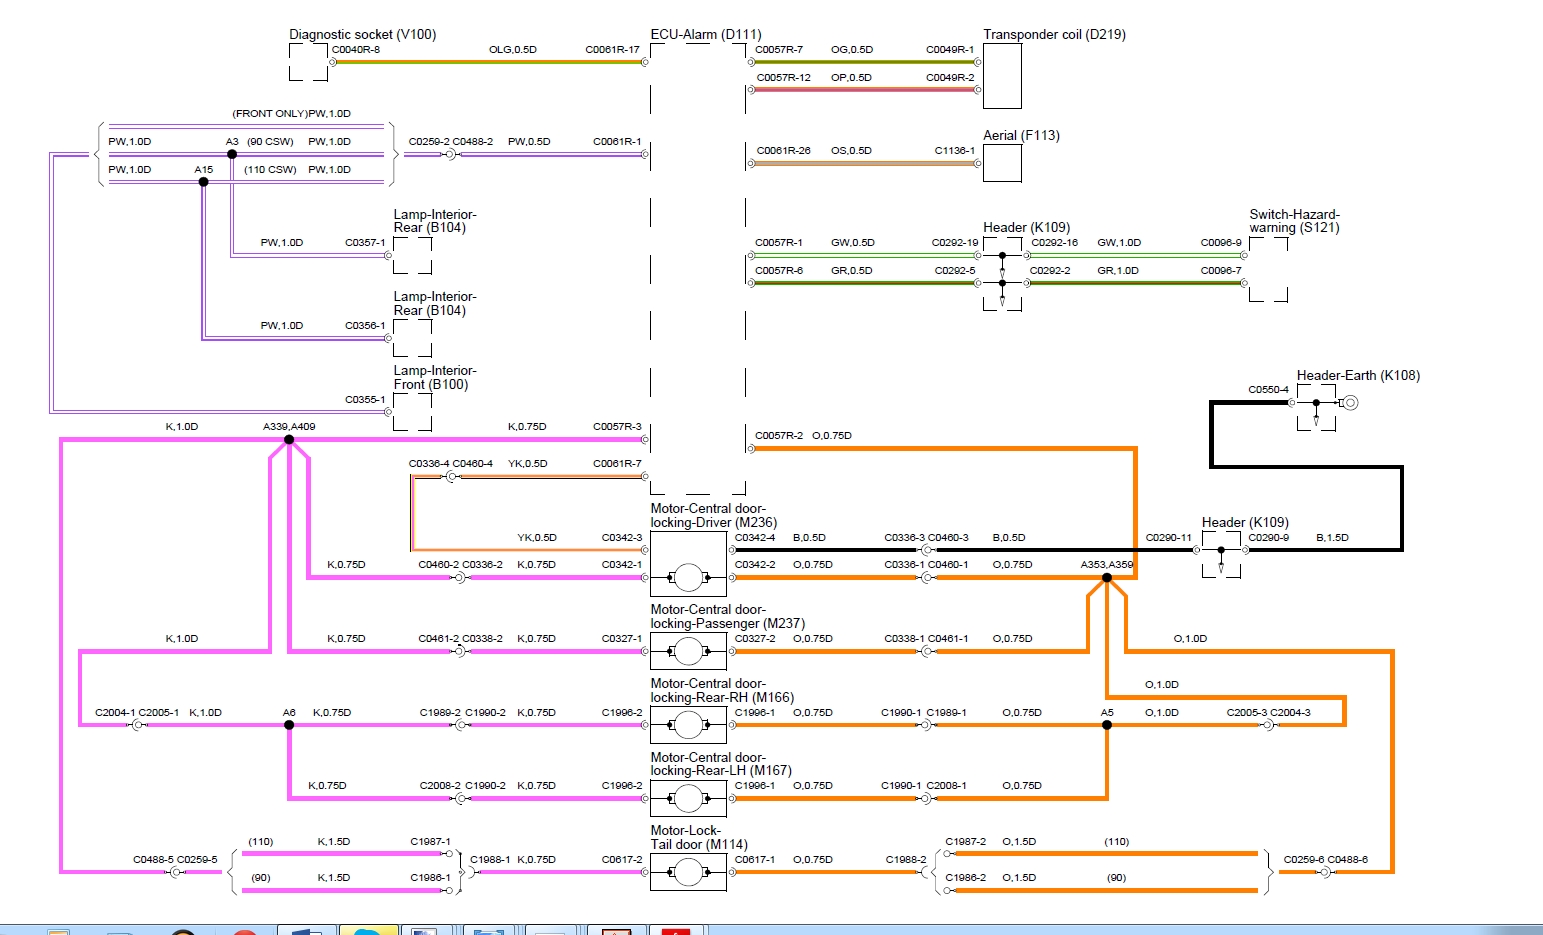Select the C0550-4 connector pin label

tap(1268, 389)
